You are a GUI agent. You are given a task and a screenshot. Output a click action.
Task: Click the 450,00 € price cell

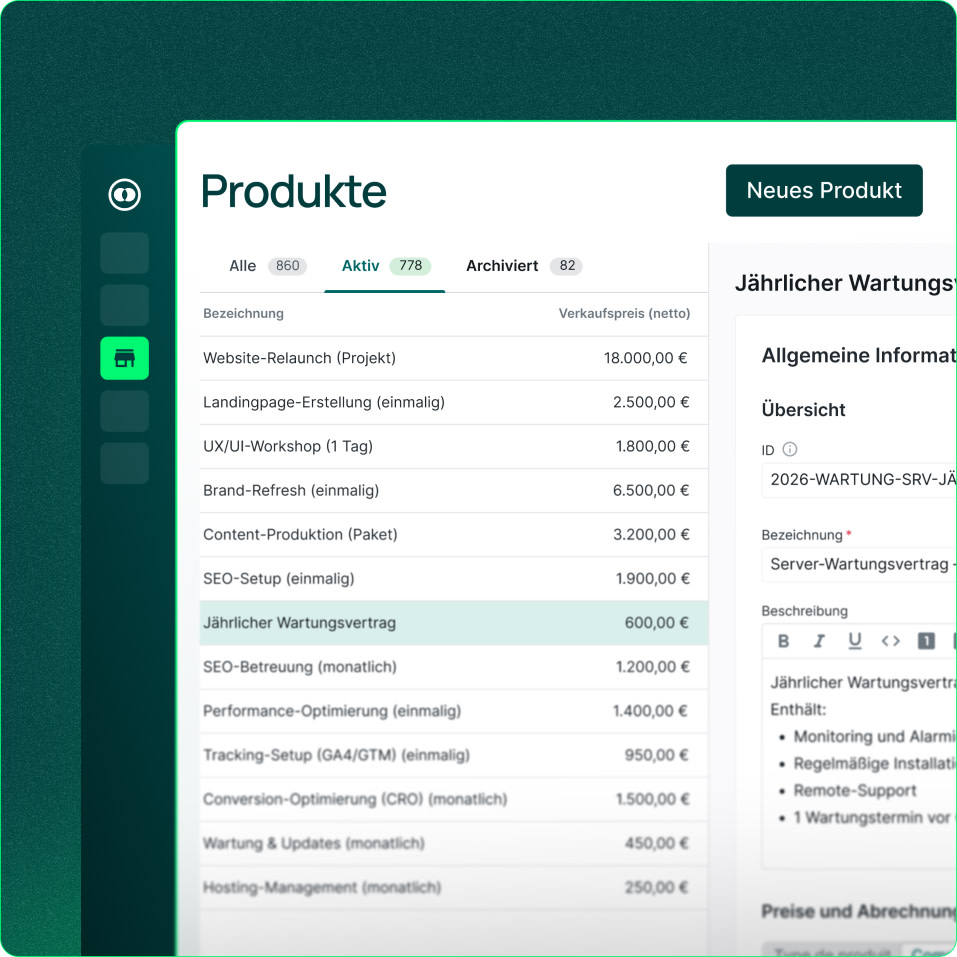[656, 843]
